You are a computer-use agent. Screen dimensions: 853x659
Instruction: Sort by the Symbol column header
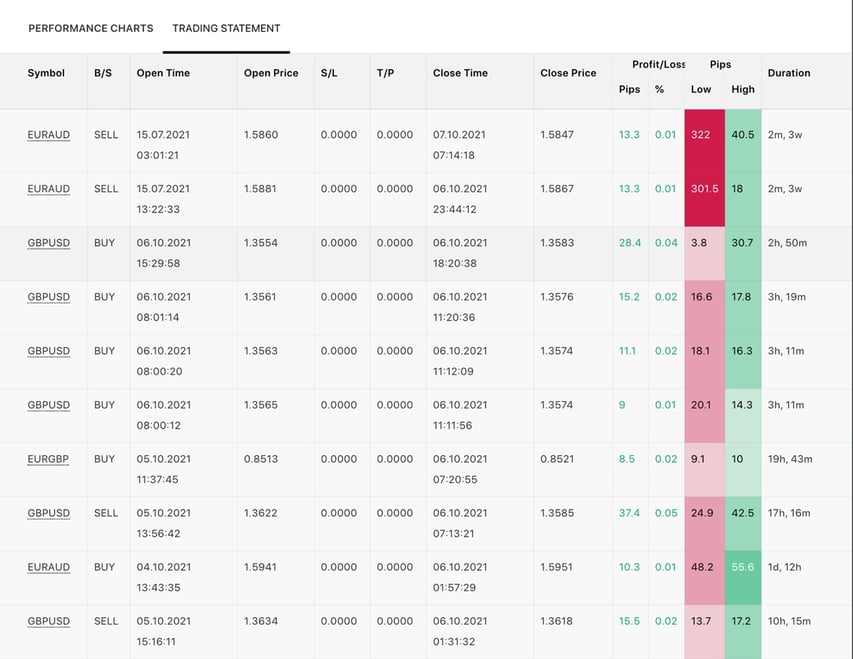tap(46, 73)
